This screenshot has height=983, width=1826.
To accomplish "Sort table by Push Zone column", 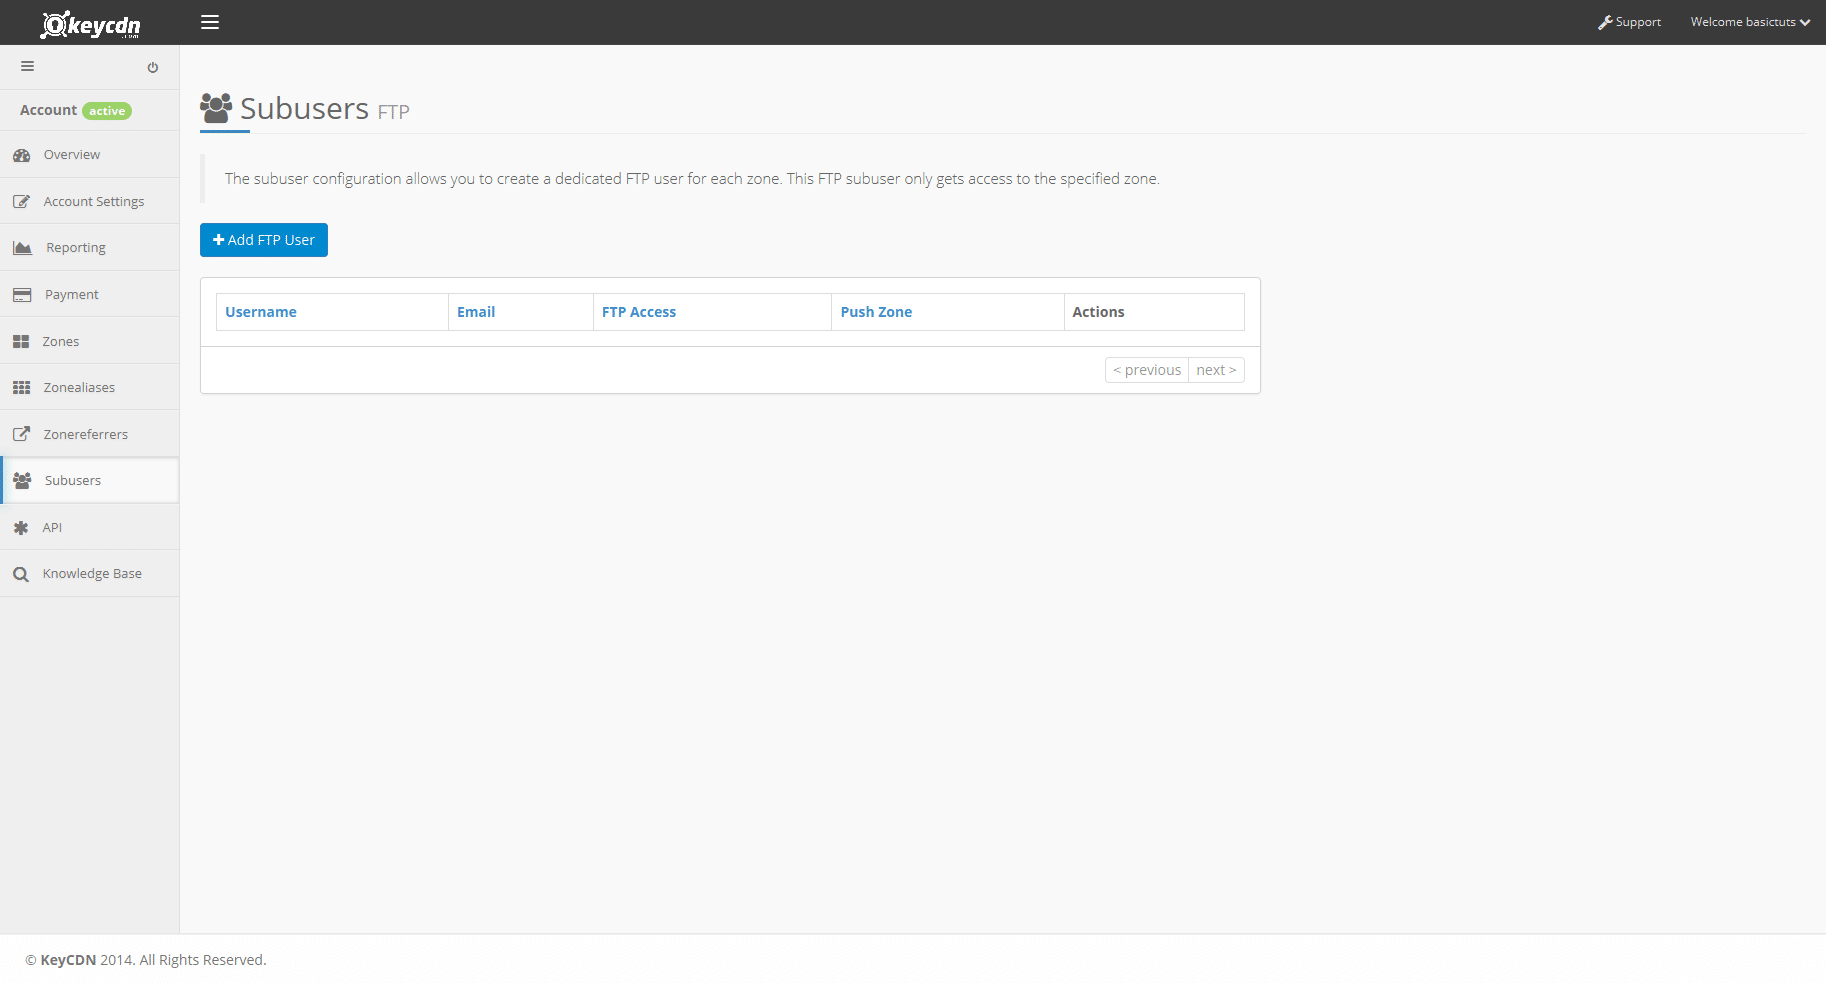I will (x=876, y=312).
